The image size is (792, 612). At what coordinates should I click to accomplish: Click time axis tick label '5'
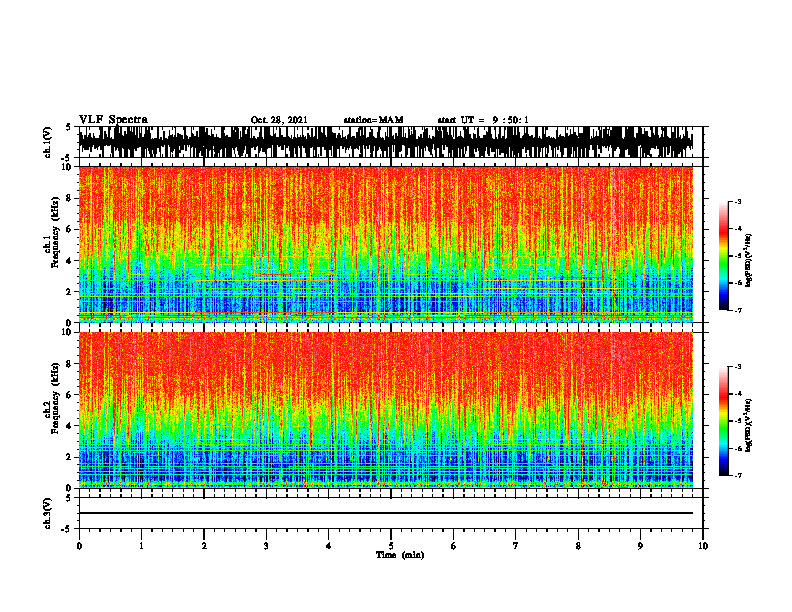[x=391, y=546]
